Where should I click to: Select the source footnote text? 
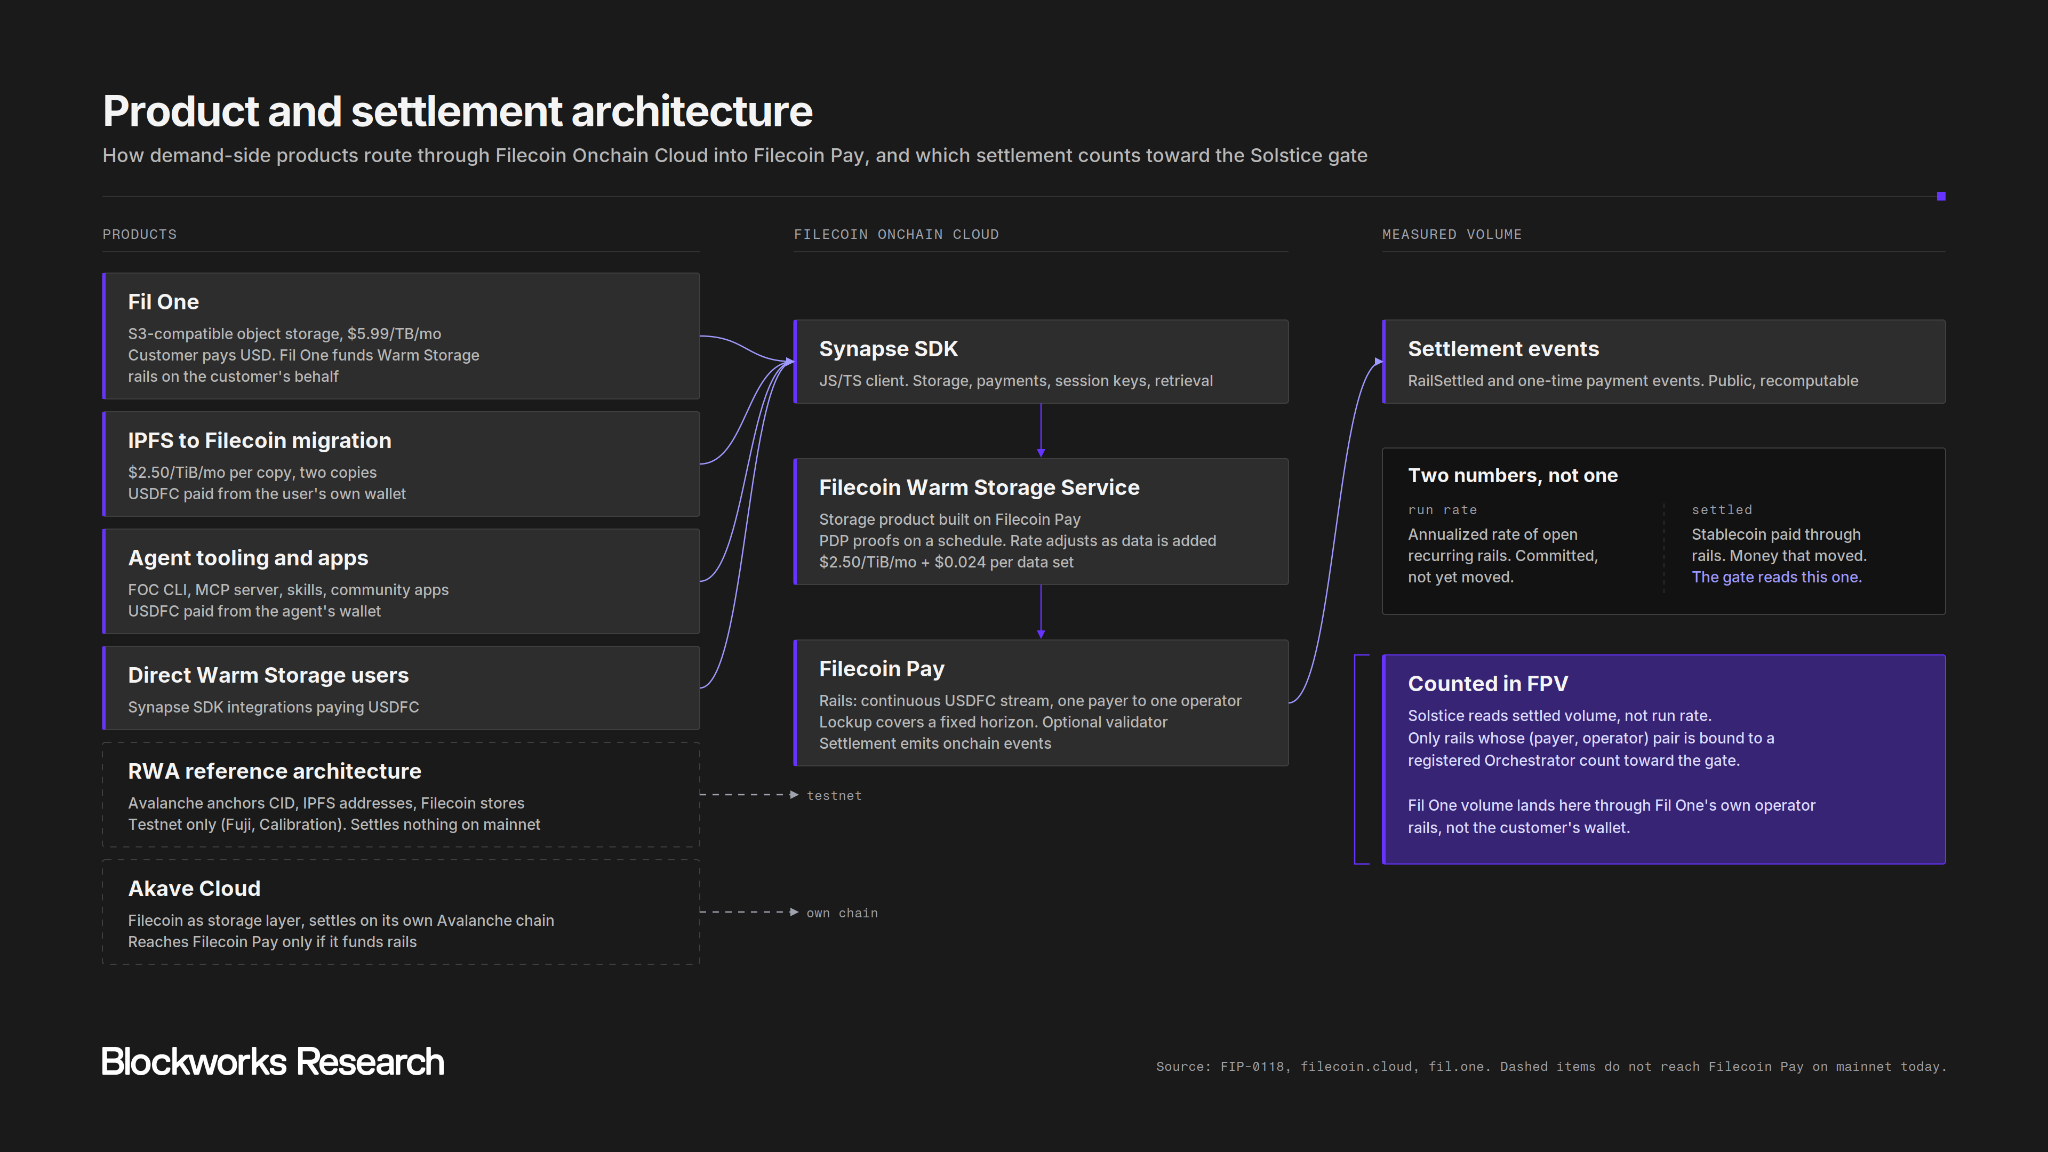click(1551, 1067)
